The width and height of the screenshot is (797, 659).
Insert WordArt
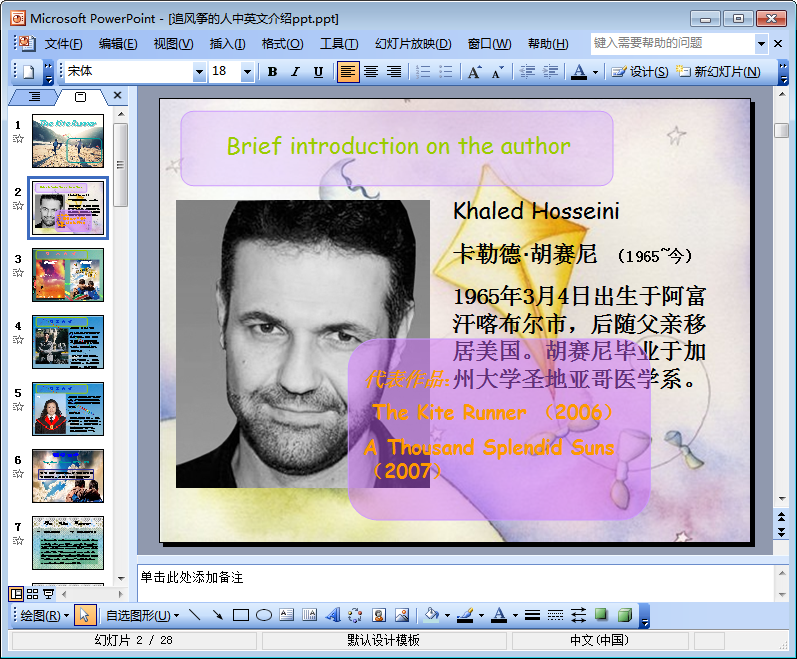(x=333, y=615)
